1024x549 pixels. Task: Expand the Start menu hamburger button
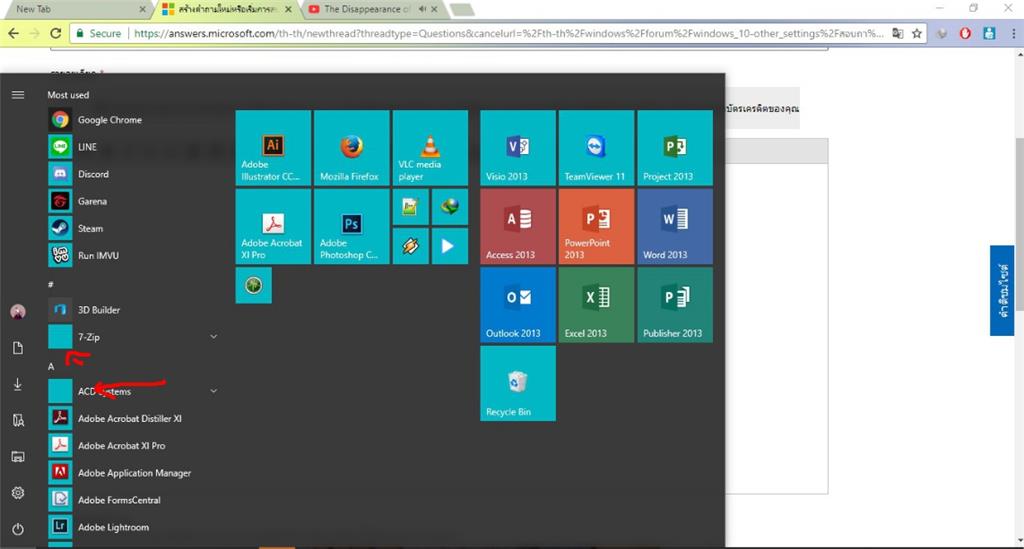pos(18,95)
